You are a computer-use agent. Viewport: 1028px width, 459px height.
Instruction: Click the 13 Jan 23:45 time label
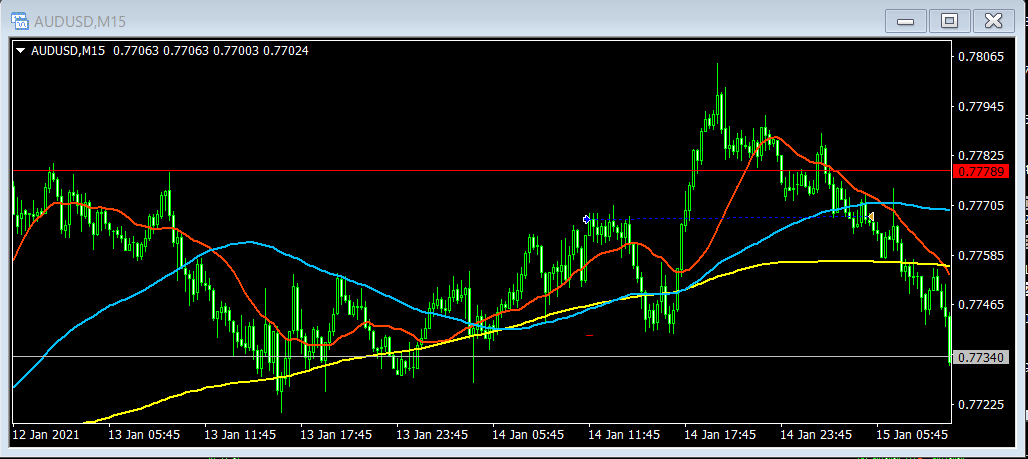[x=433, y=435]
